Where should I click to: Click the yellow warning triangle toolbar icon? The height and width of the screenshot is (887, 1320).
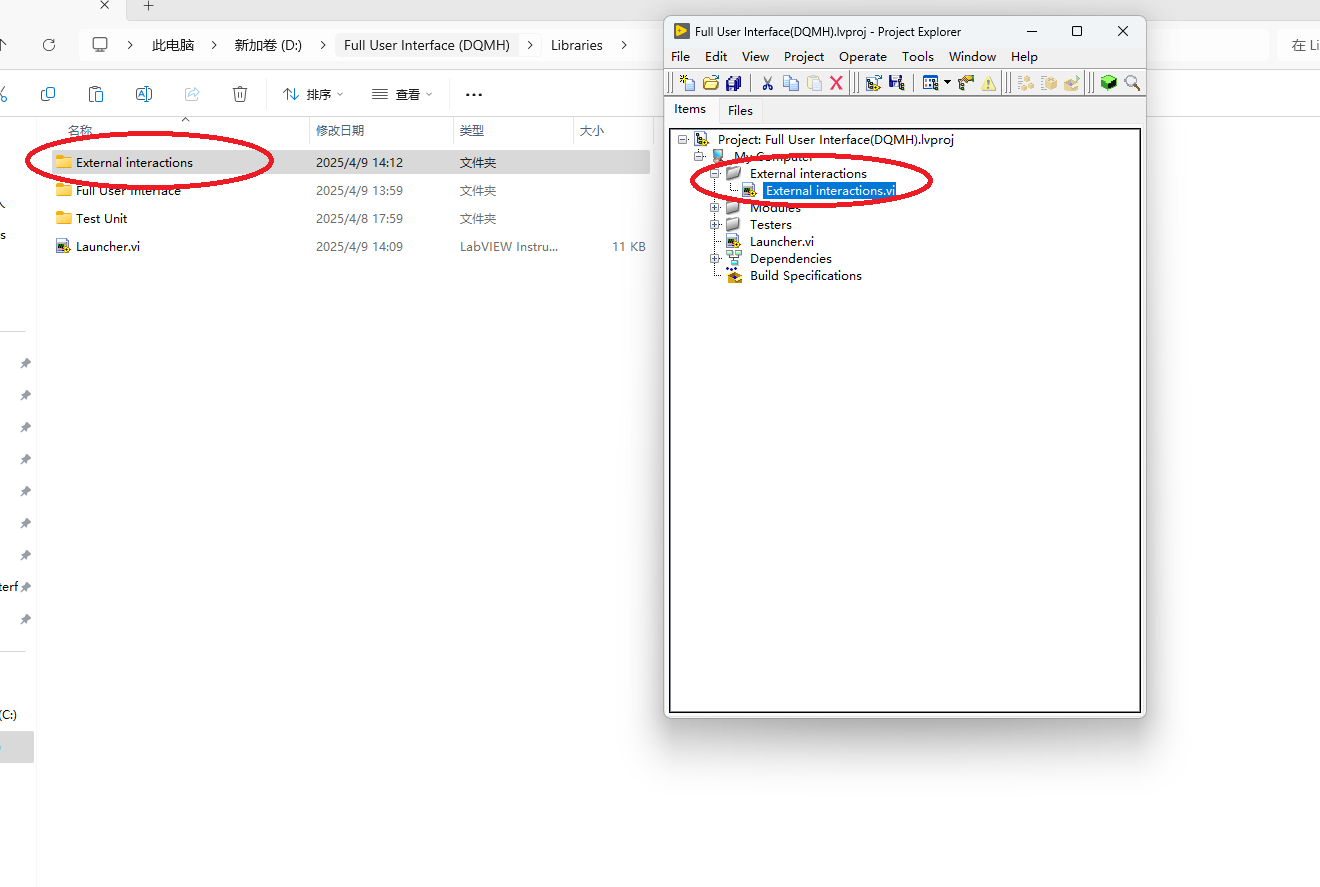tap(989, 83)
